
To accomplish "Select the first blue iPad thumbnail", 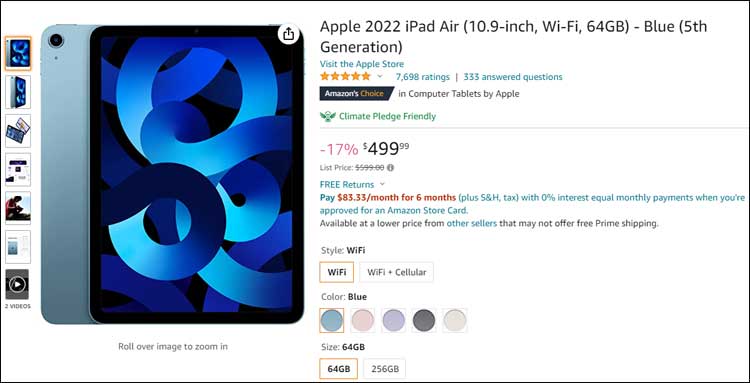I will (18, 54).
